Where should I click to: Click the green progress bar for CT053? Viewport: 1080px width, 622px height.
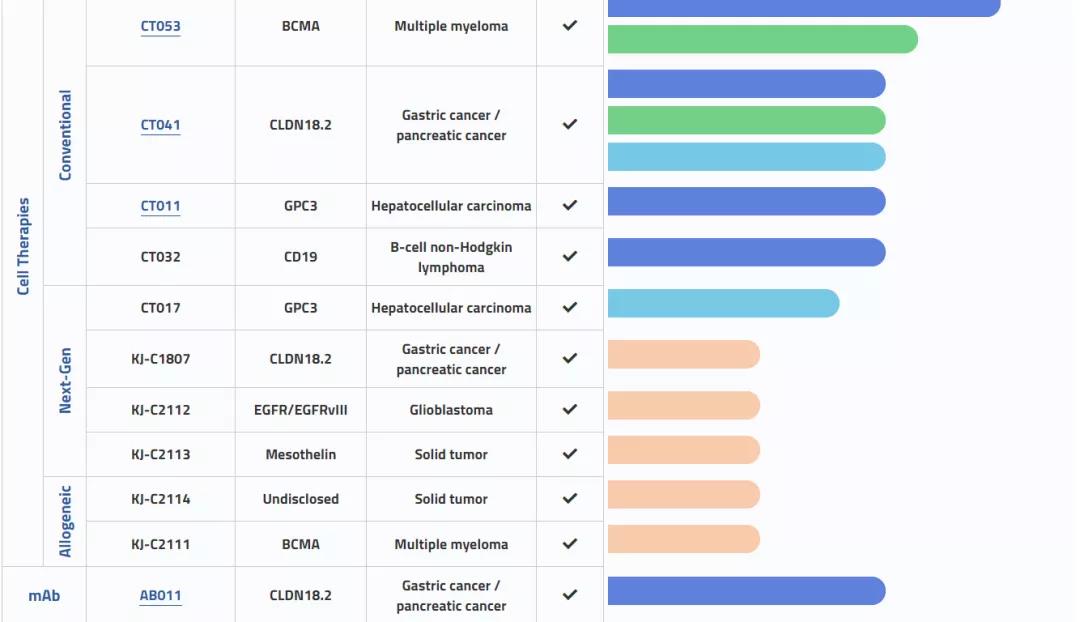click(762, 40)
